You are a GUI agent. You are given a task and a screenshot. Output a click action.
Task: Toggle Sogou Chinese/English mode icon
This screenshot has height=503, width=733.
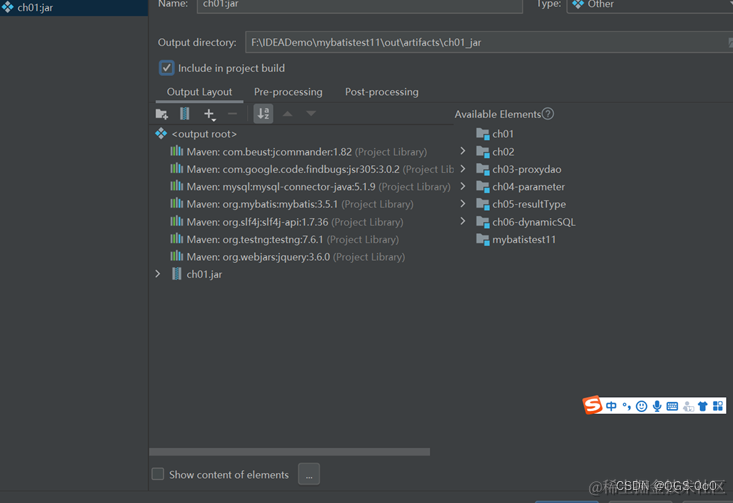coord(611,406)
